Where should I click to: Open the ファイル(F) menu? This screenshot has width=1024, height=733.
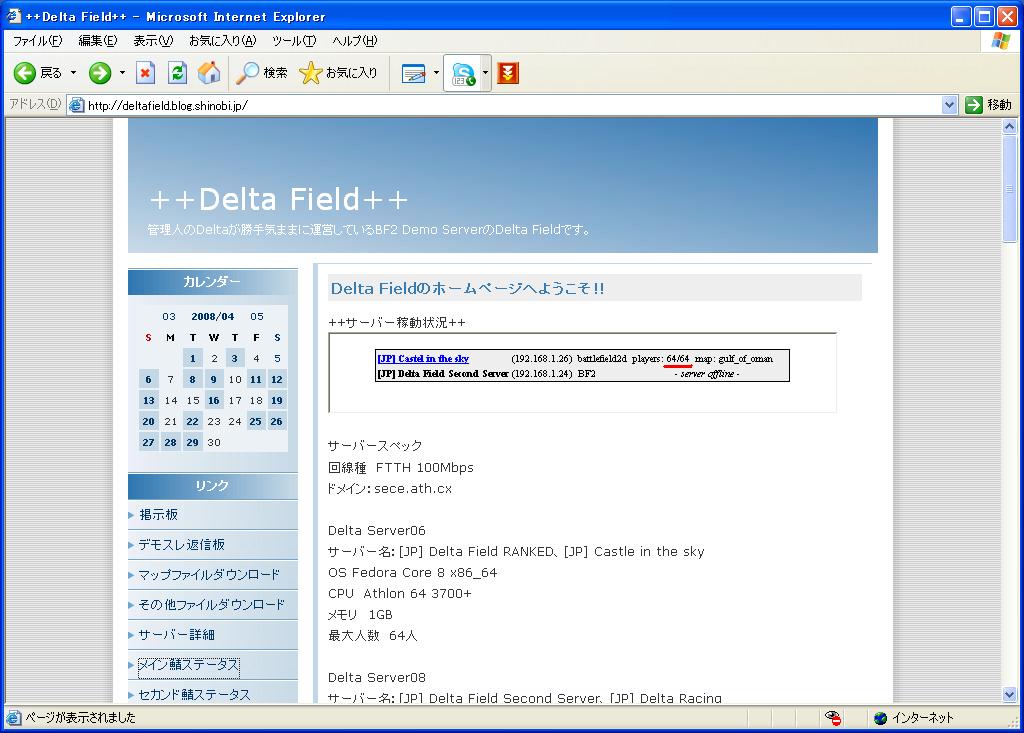38,41
